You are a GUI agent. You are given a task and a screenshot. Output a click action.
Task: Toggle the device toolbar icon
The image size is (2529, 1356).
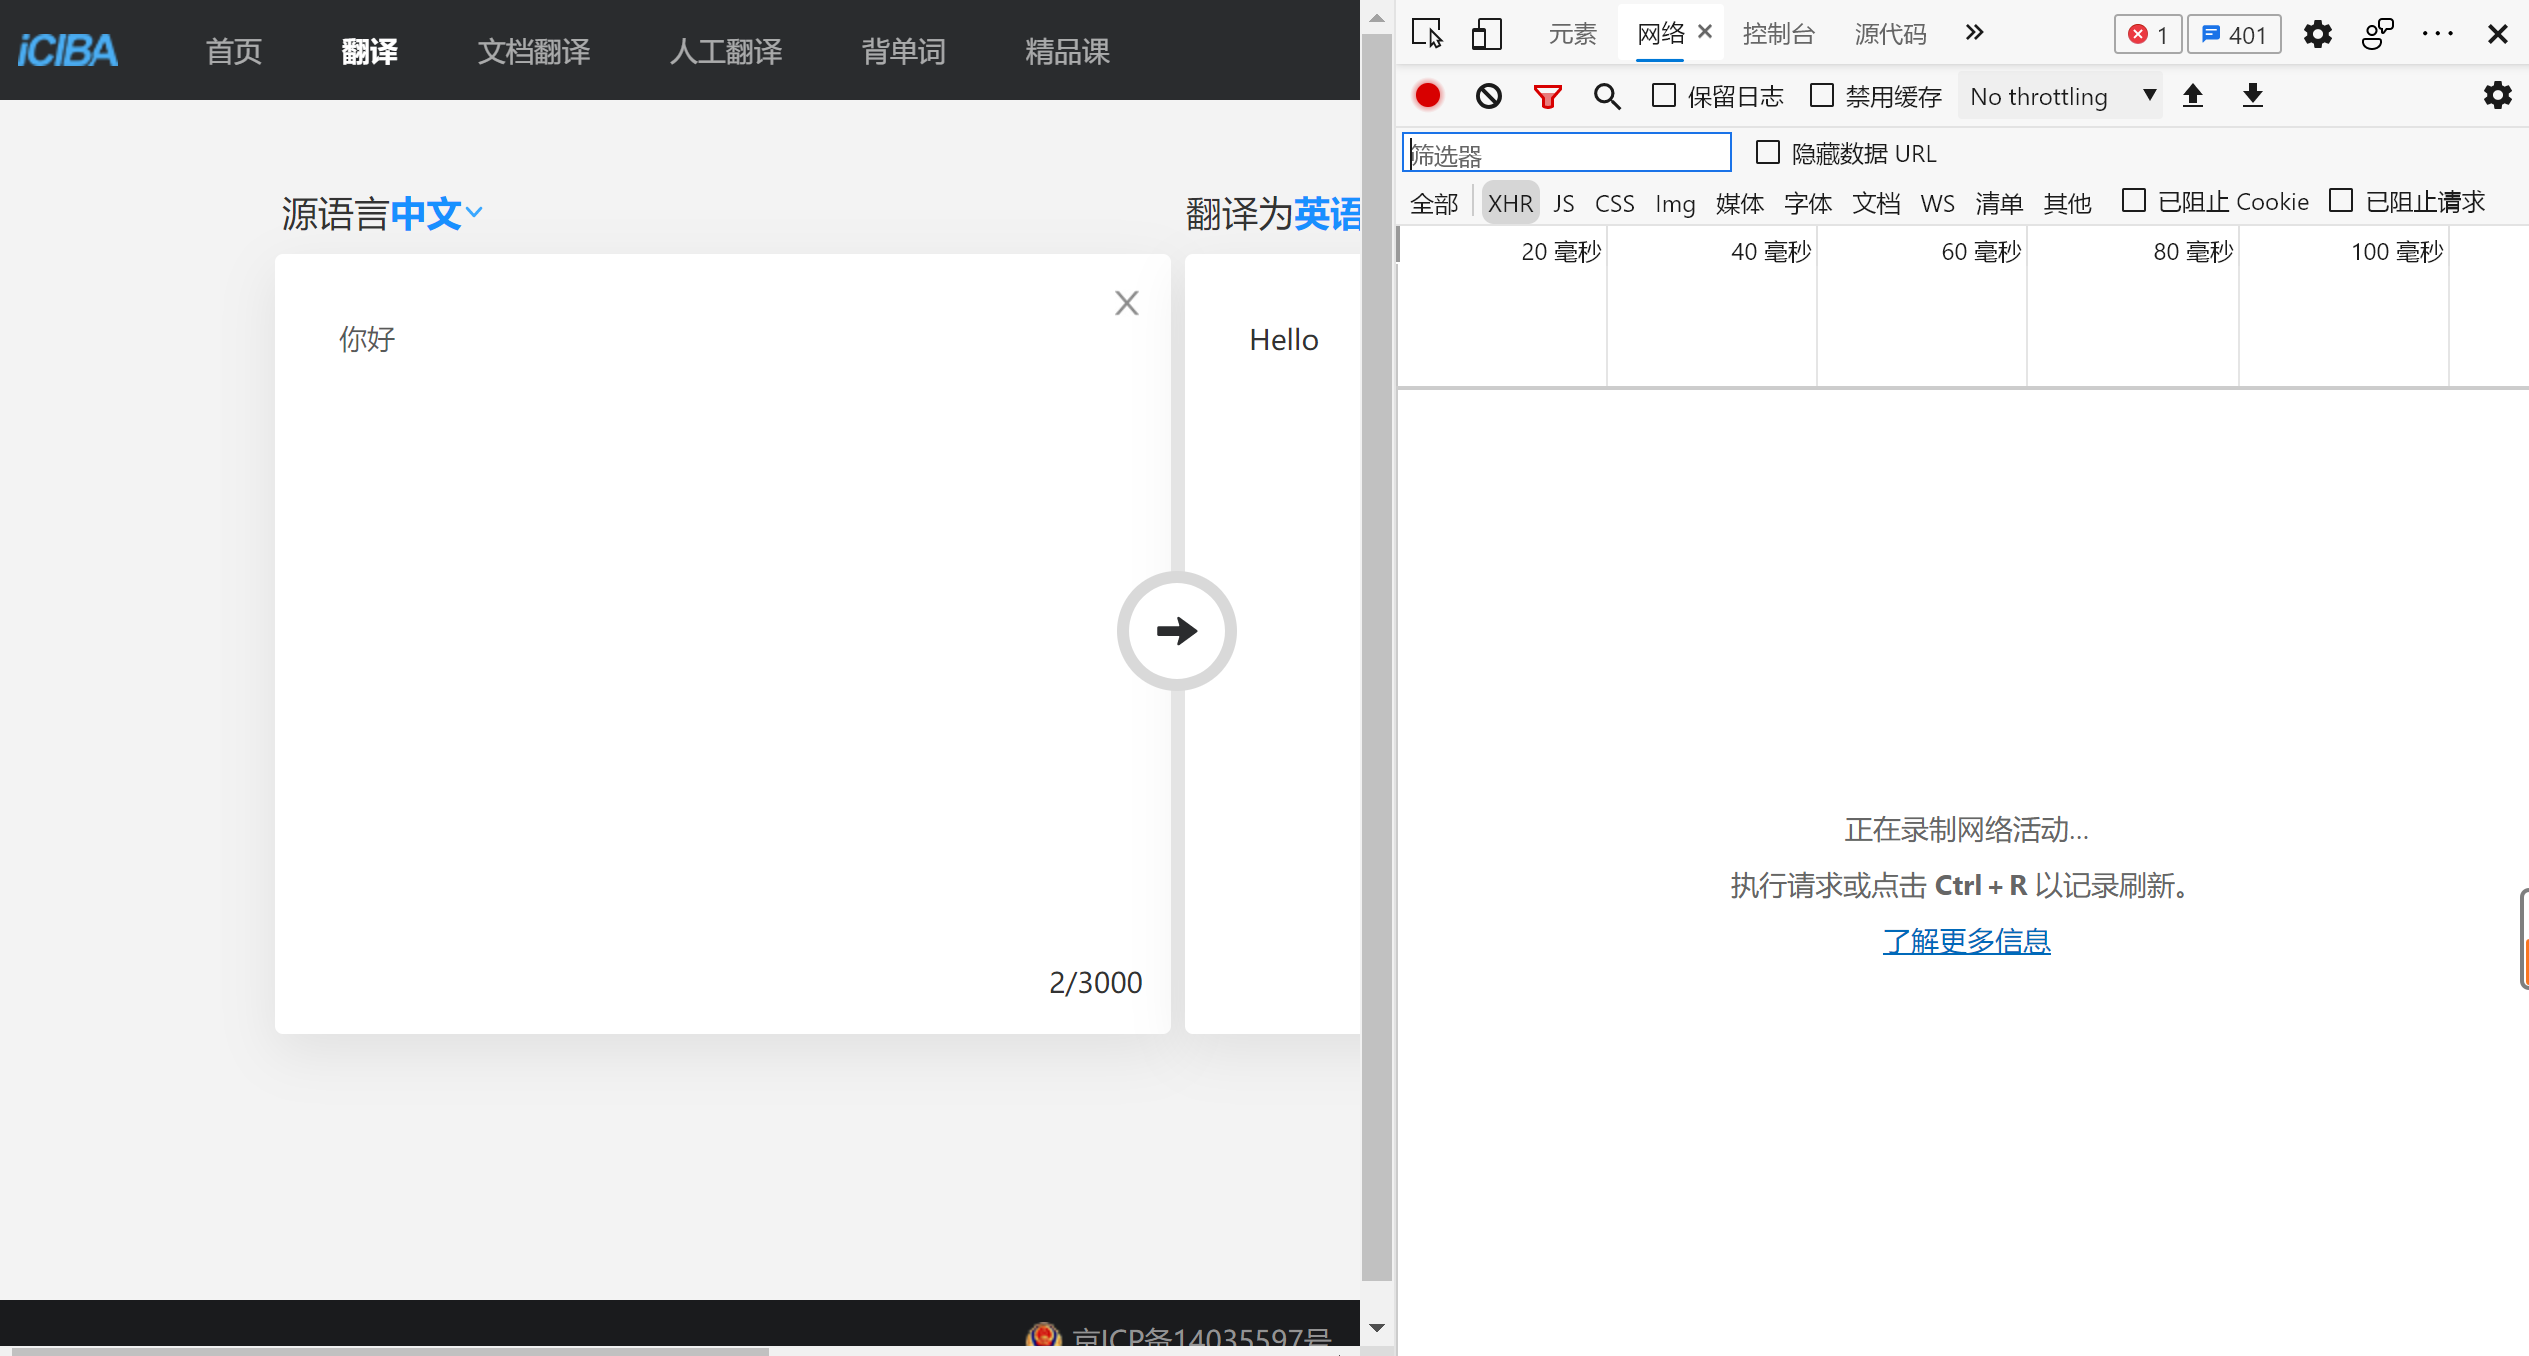tap(1487, 33)
